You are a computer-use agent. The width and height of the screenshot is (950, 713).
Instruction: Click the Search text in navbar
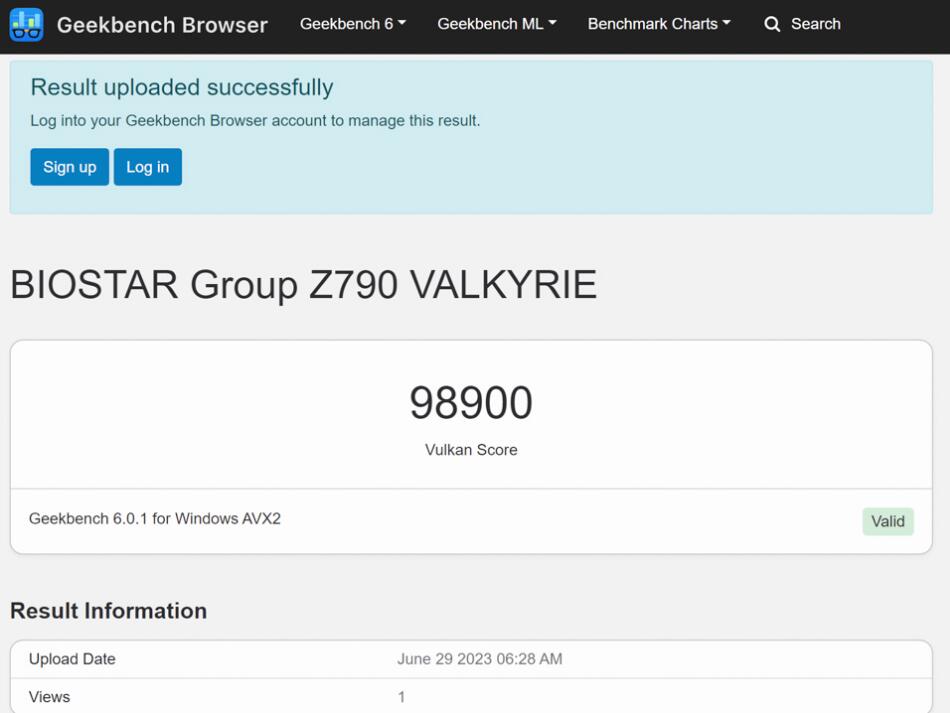[815, 24]
